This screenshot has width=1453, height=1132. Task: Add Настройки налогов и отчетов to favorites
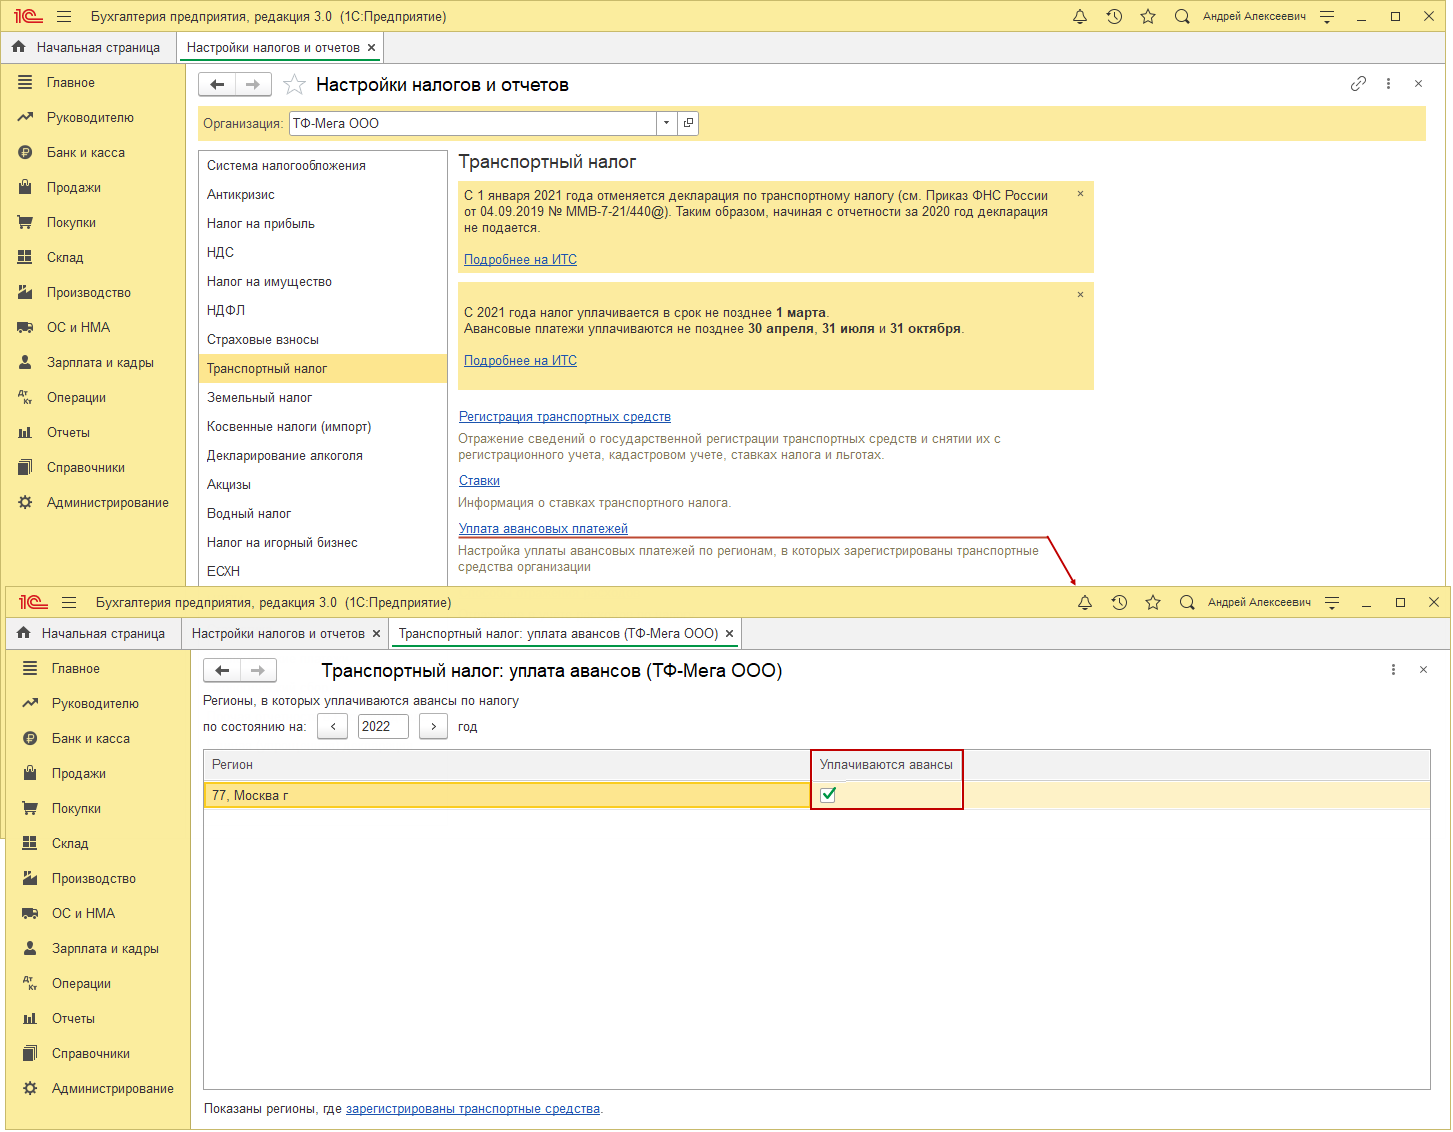point(294,85)
